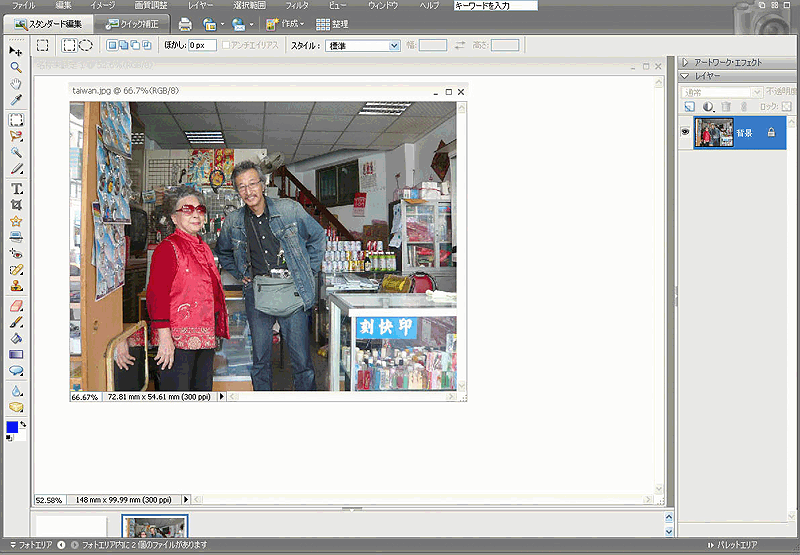This screenshot has height=555, width=800.
Task: Select the Hand tool
Action: [x=16, y=84]
